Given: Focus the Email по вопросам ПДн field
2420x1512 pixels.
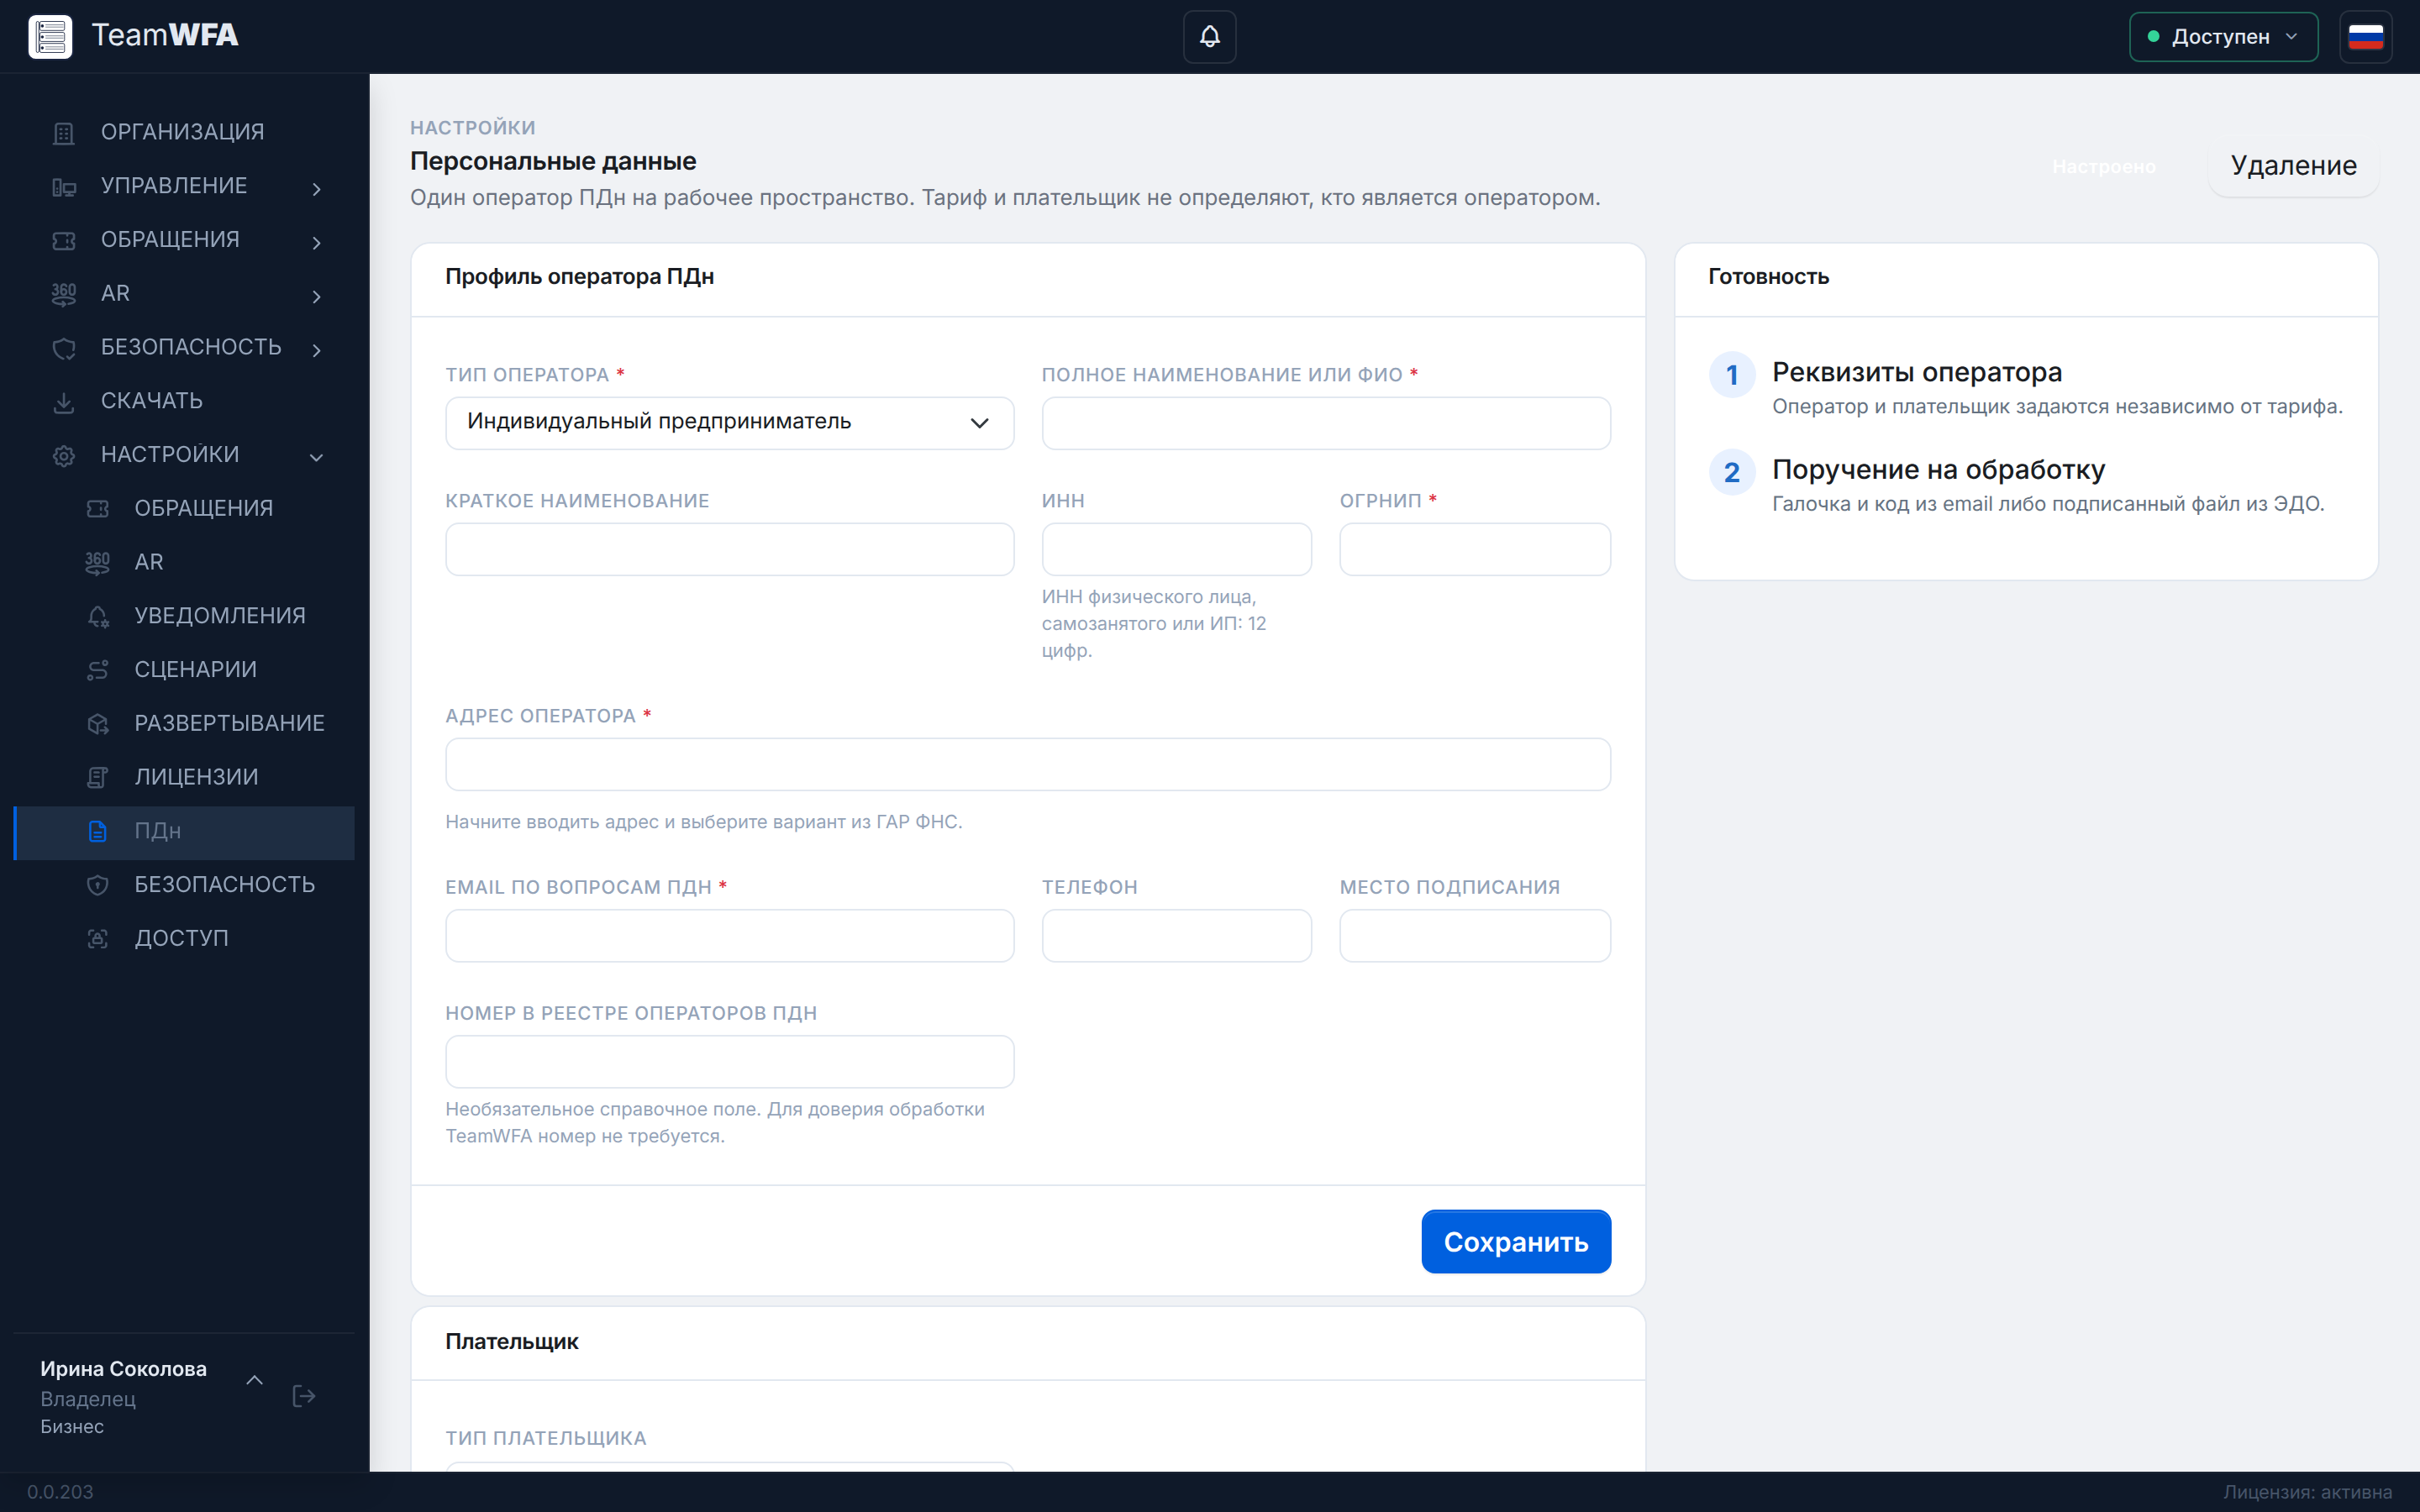Looking at the screenshot, I should click(x=729, y=936).
